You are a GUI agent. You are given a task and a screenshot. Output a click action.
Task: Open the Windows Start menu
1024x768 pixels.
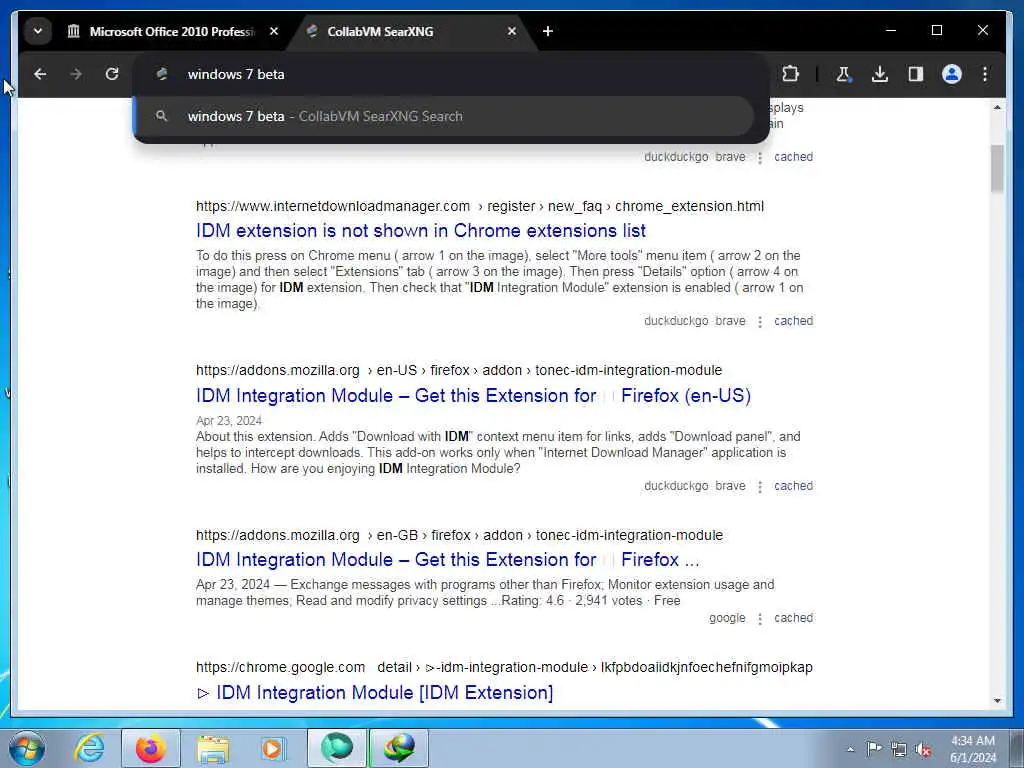coord(27,748)
